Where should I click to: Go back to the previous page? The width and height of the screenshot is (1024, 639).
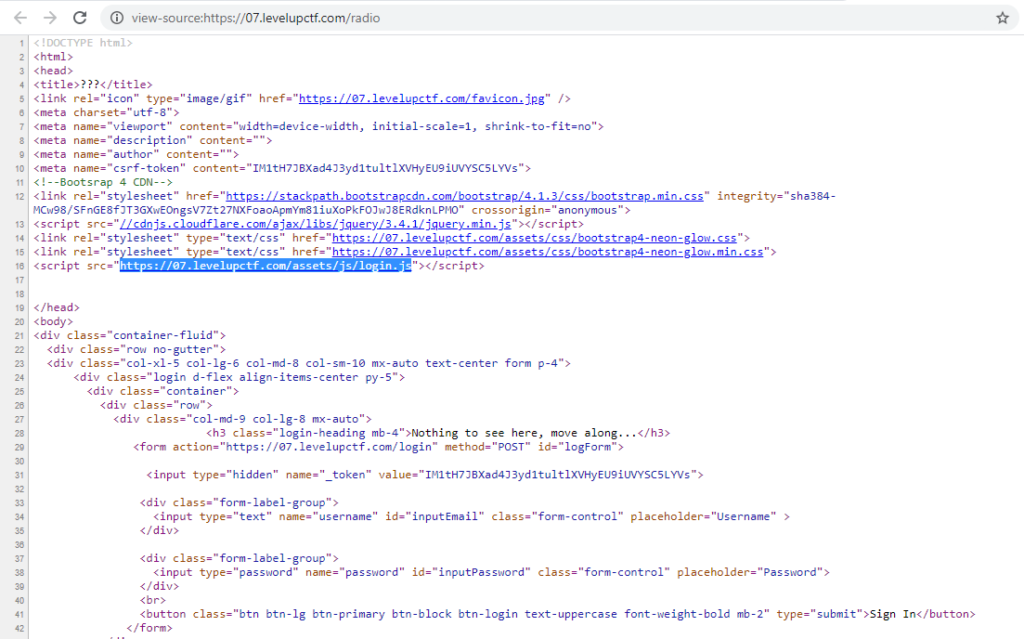point(20,18)
